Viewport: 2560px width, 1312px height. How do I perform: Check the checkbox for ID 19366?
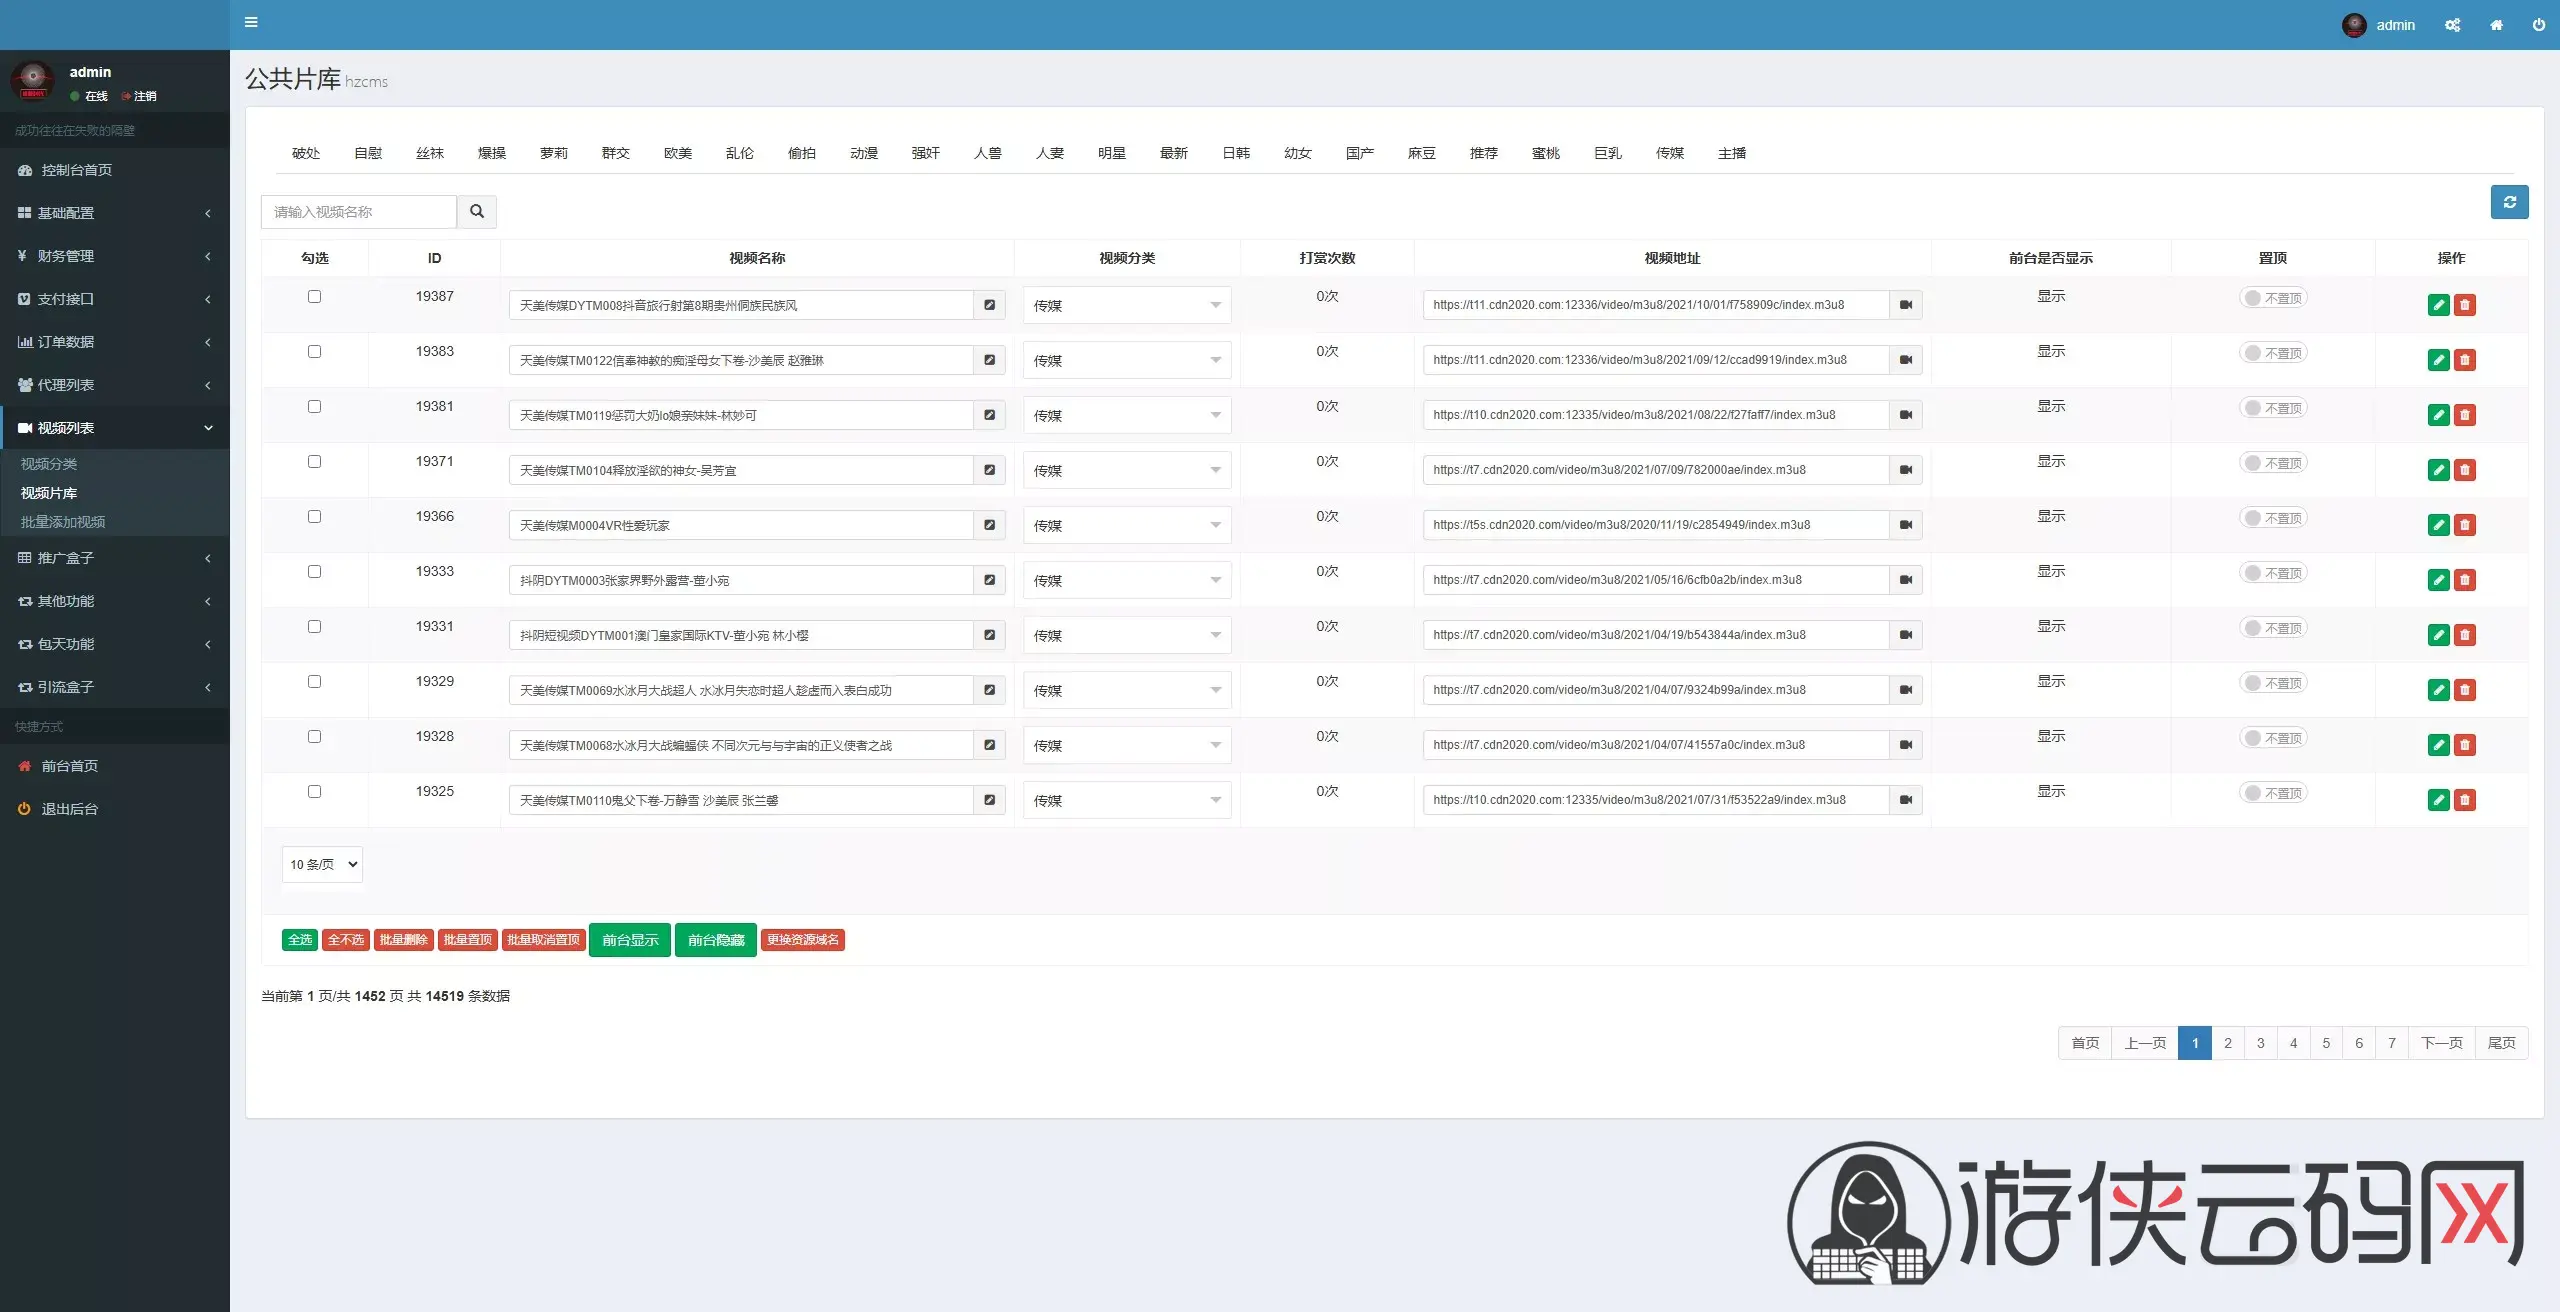tap(314, 517)
